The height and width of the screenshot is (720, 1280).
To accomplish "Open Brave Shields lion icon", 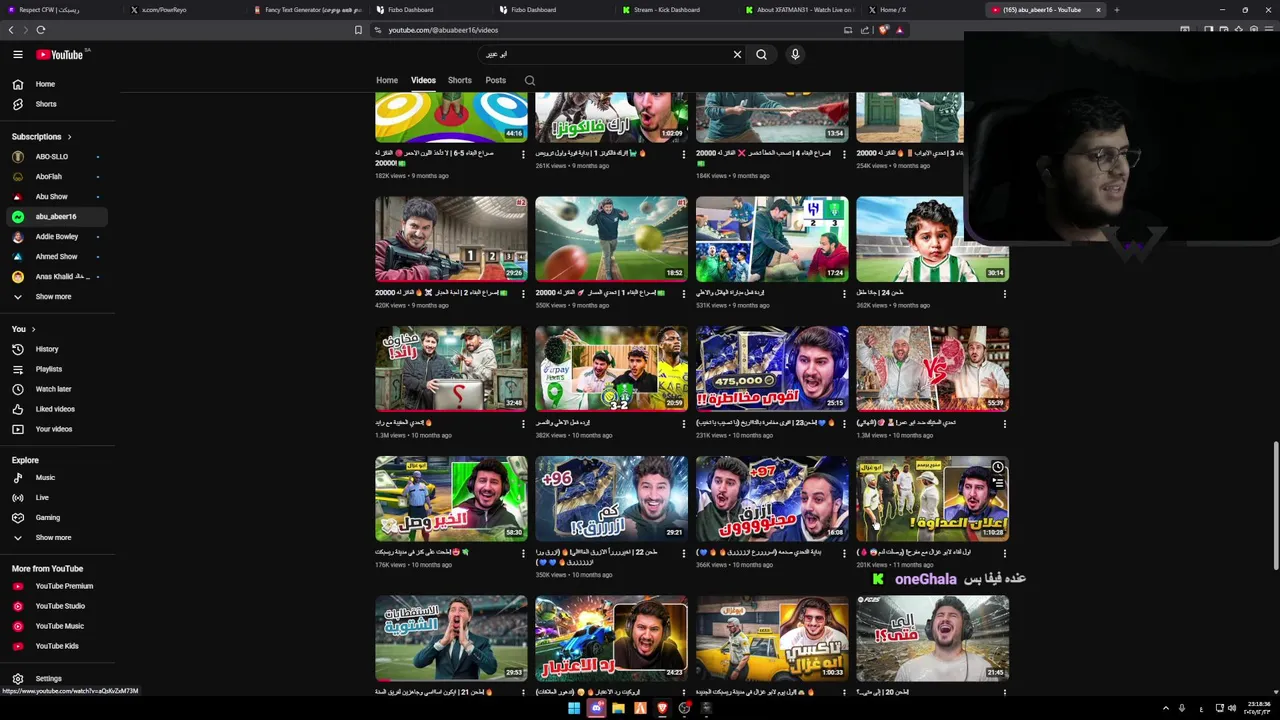I will point(883,30).
